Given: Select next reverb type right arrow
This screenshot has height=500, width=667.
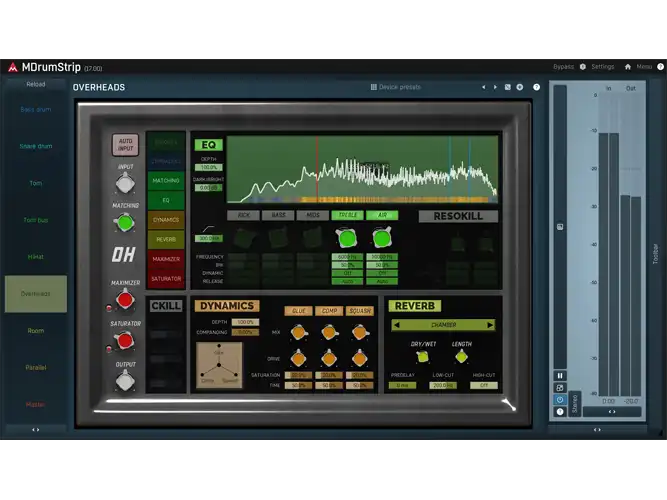Looking at the screenshot, I should (x=490, y=325).
